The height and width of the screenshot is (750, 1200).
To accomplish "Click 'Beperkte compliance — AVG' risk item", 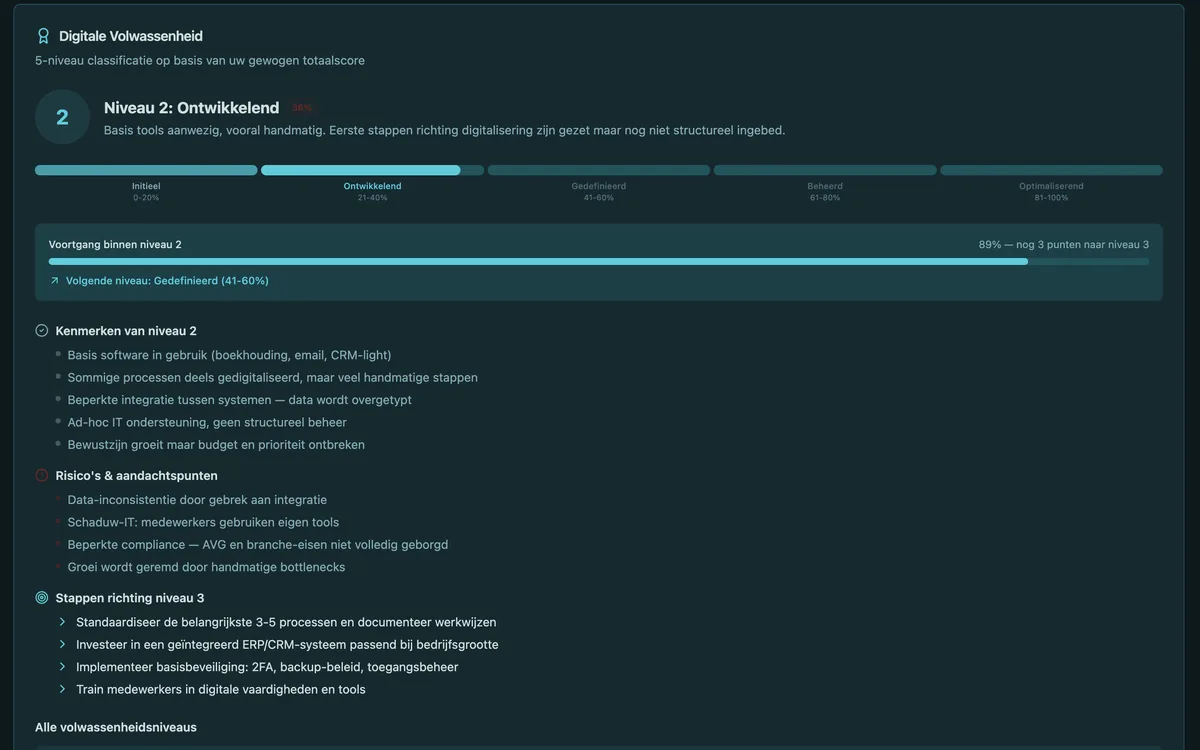I will (257, 545).
